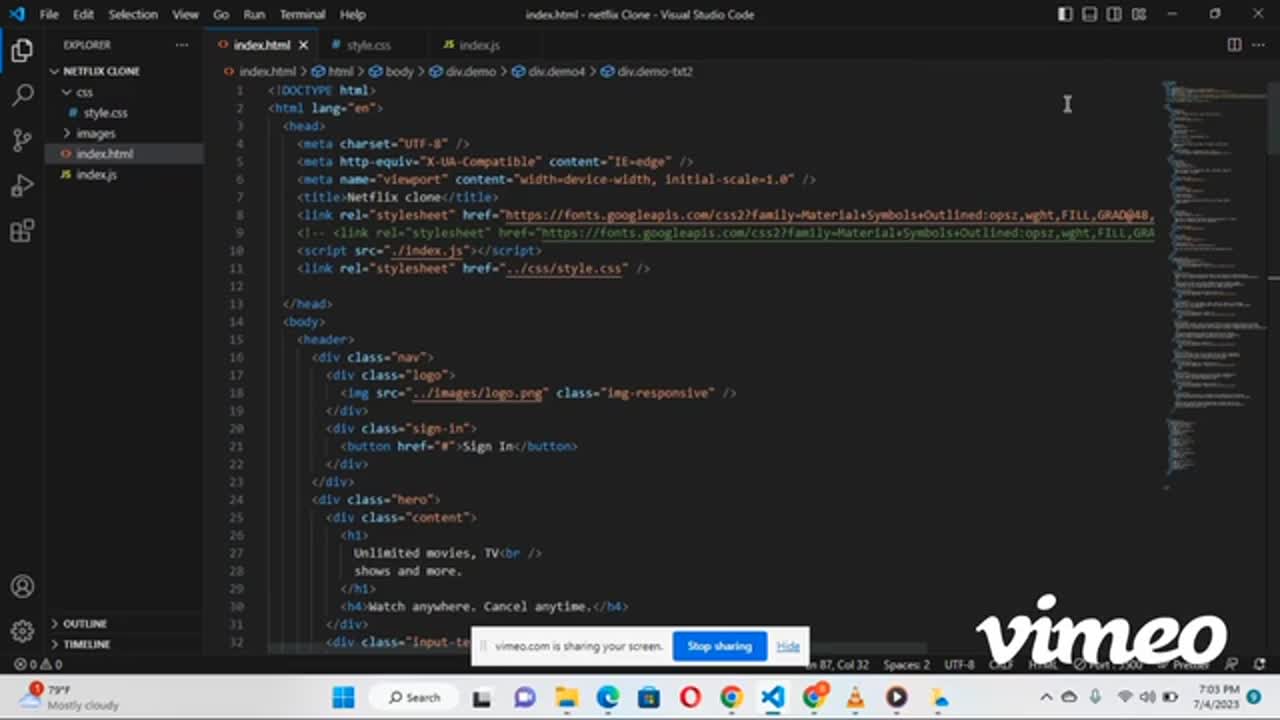Open the Terminal menu
This screenshot has height=720, width=1280.
(302, 15)
